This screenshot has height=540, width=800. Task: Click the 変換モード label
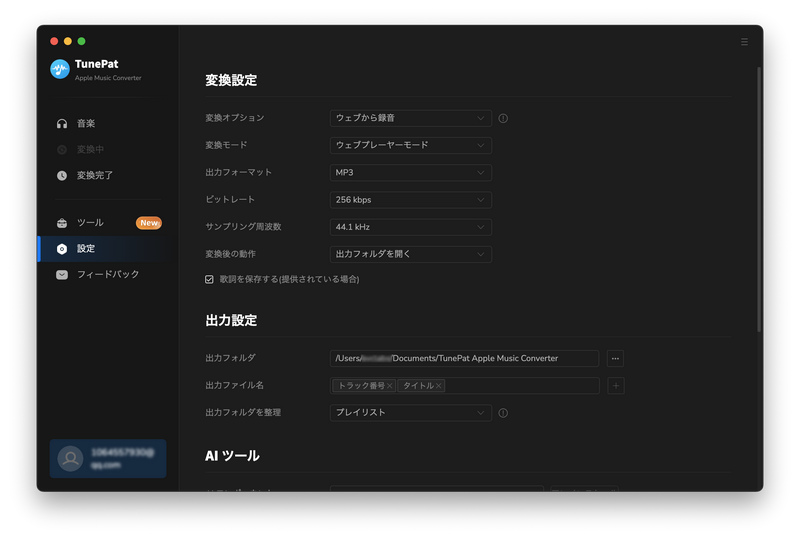226,145
